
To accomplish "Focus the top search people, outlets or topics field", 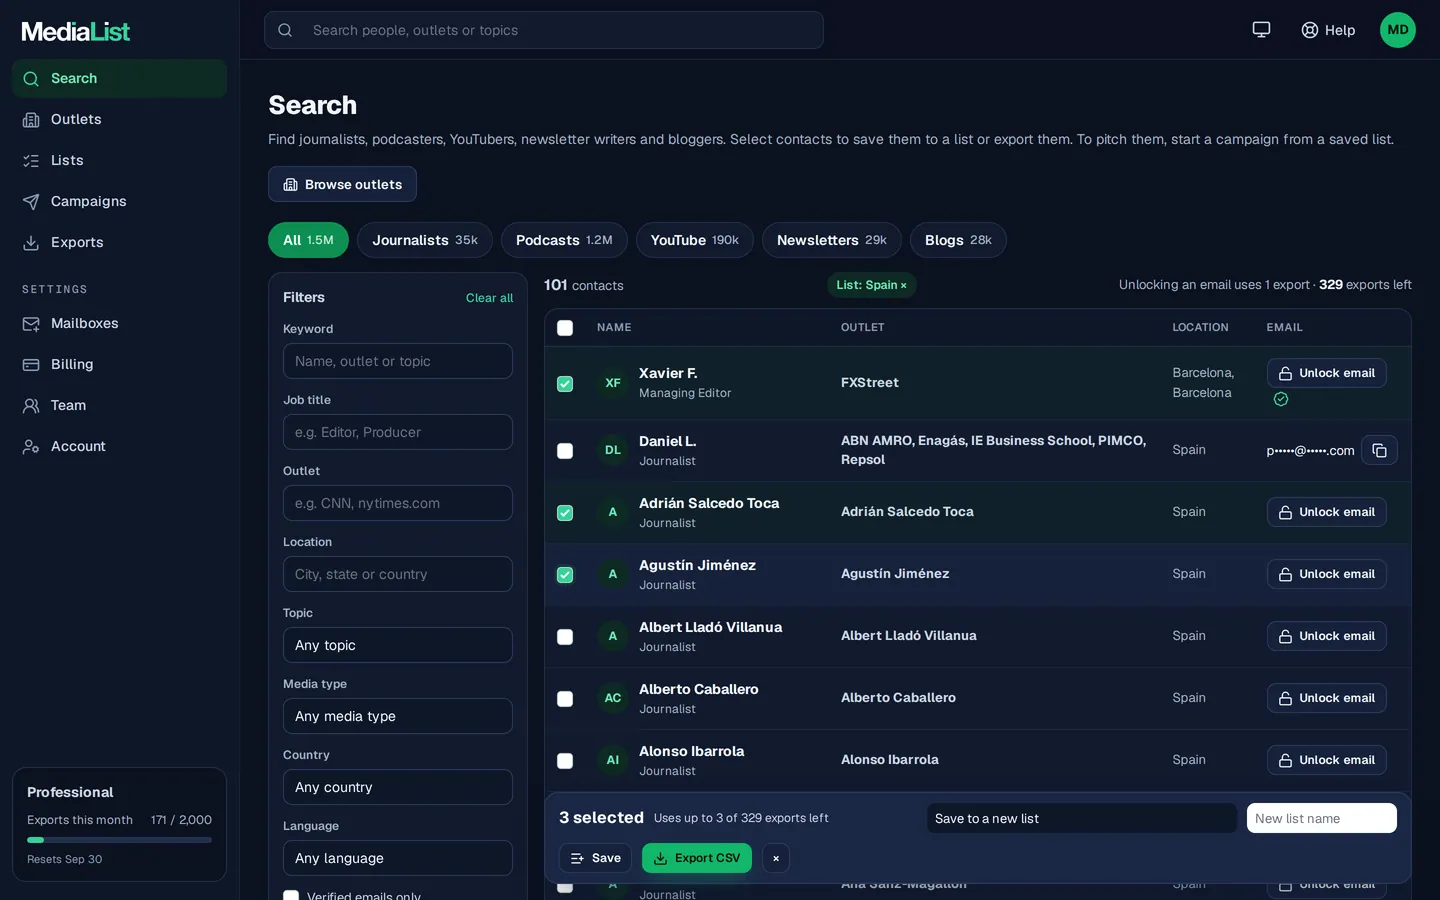I will pyautogui.click(x=544, y=30).
